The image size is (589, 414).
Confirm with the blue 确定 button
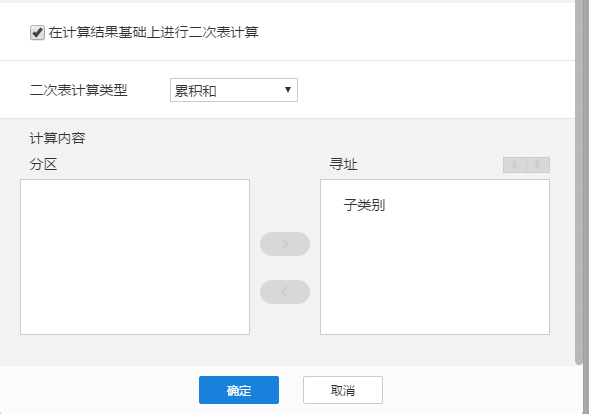(x=239, y=390)
